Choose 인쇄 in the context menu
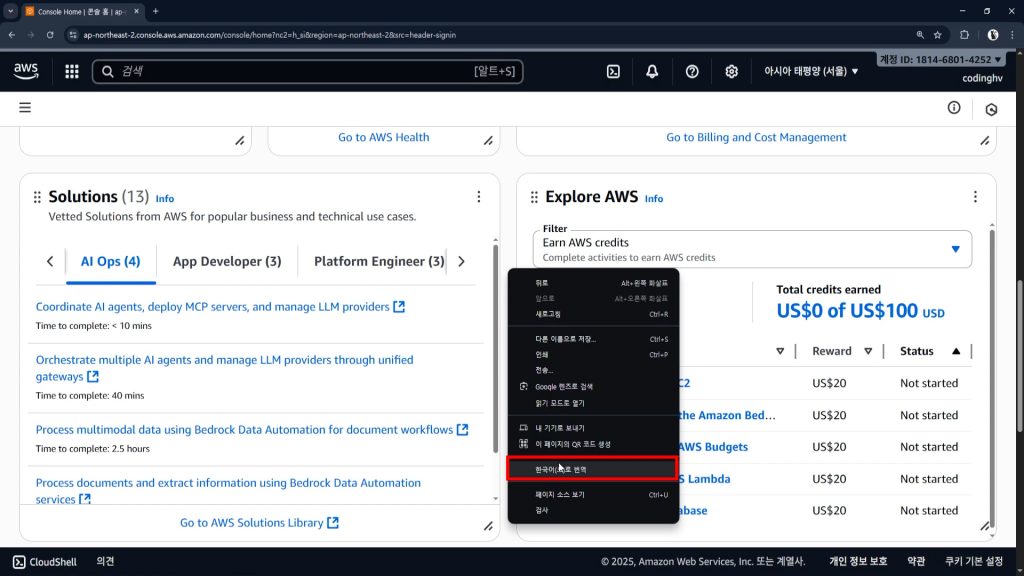This screenshot has height=576, width=1024. coord(593,355)
